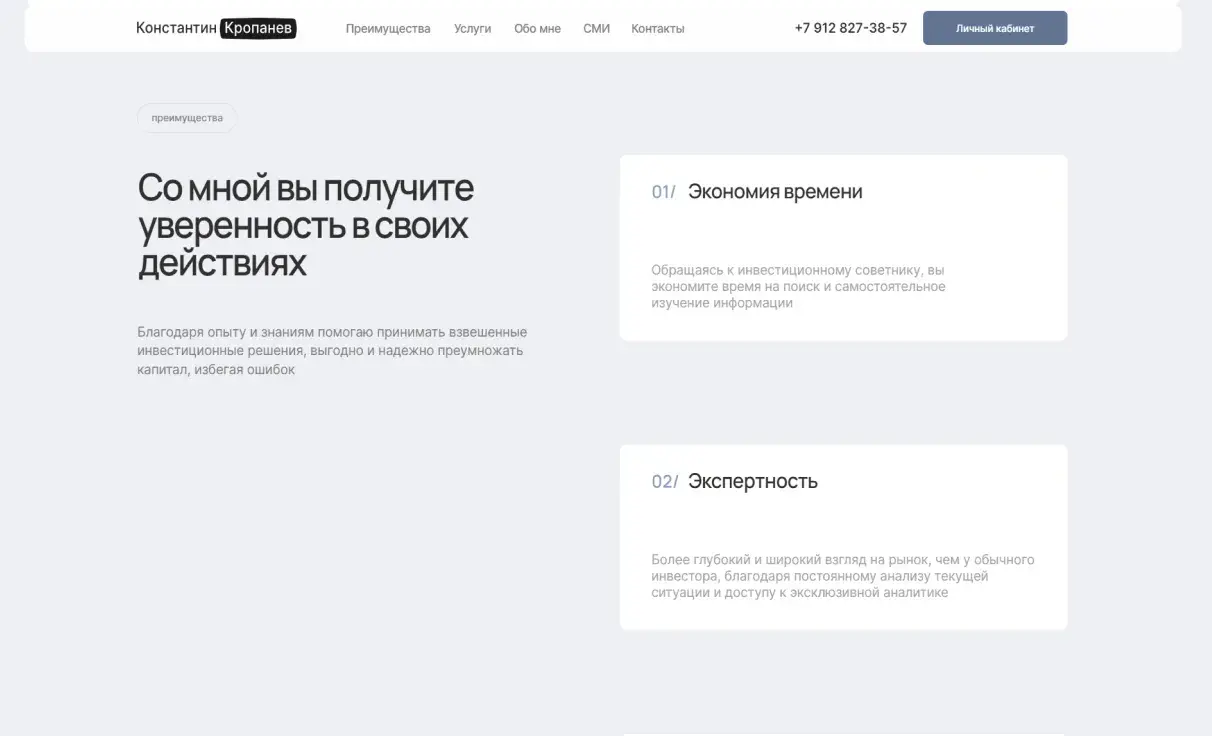This screenshot has width=1212, height=736.
Task: Click the преимущества tag pill
Action: pyautogui.click(x=187, y=118)
